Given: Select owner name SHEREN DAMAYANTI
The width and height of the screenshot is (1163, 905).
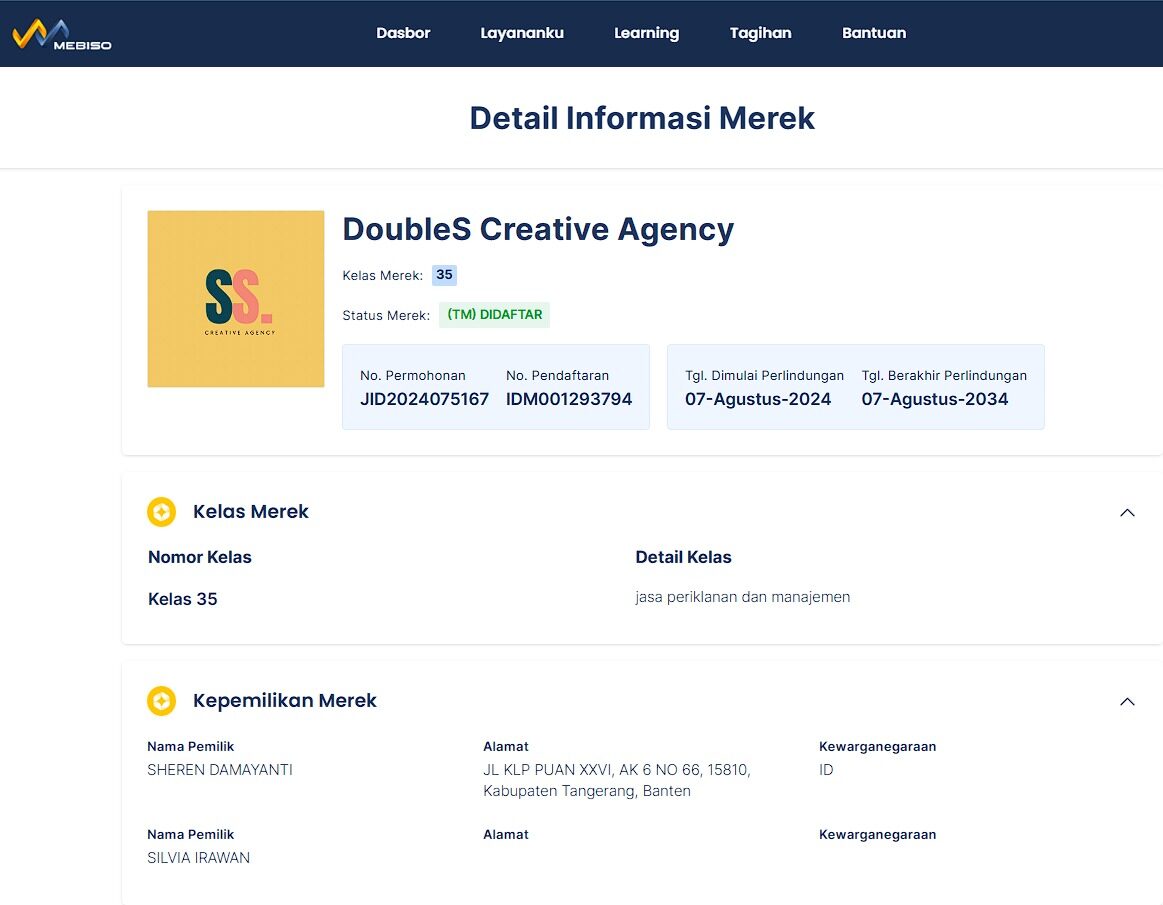Looking at the screenshot, I should tap(220, 770).
